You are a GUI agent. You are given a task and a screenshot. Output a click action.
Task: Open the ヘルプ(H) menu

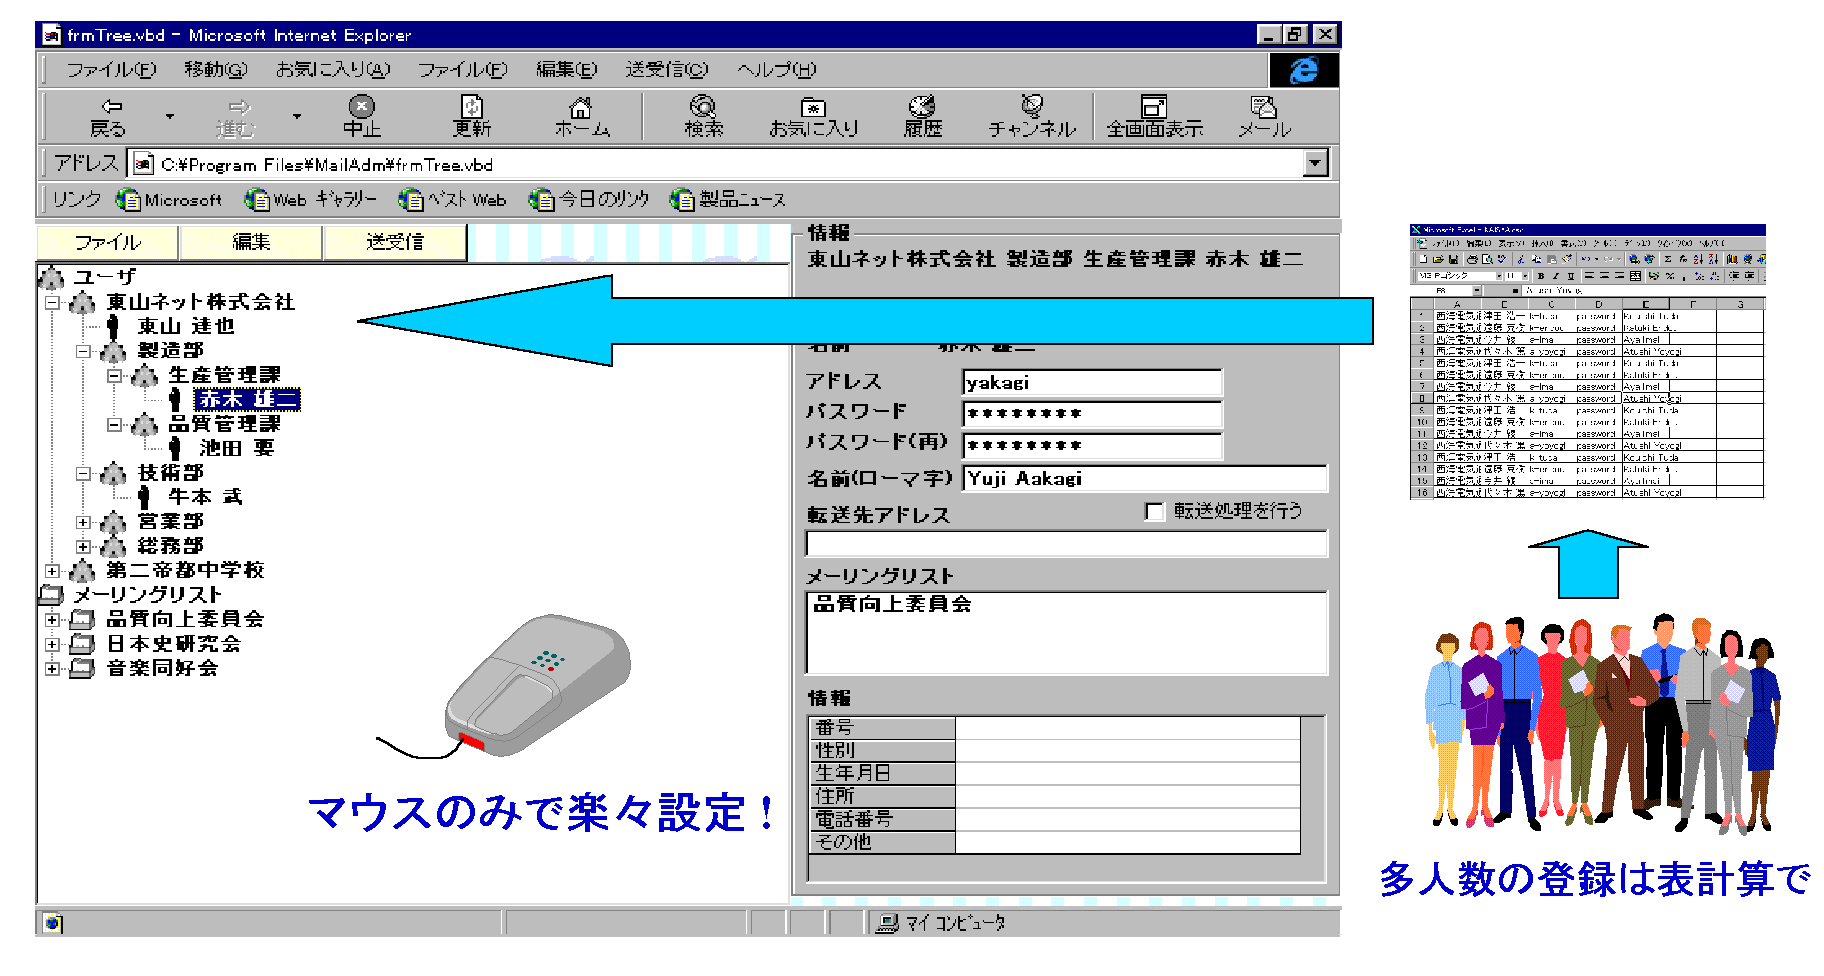(776, 69)
